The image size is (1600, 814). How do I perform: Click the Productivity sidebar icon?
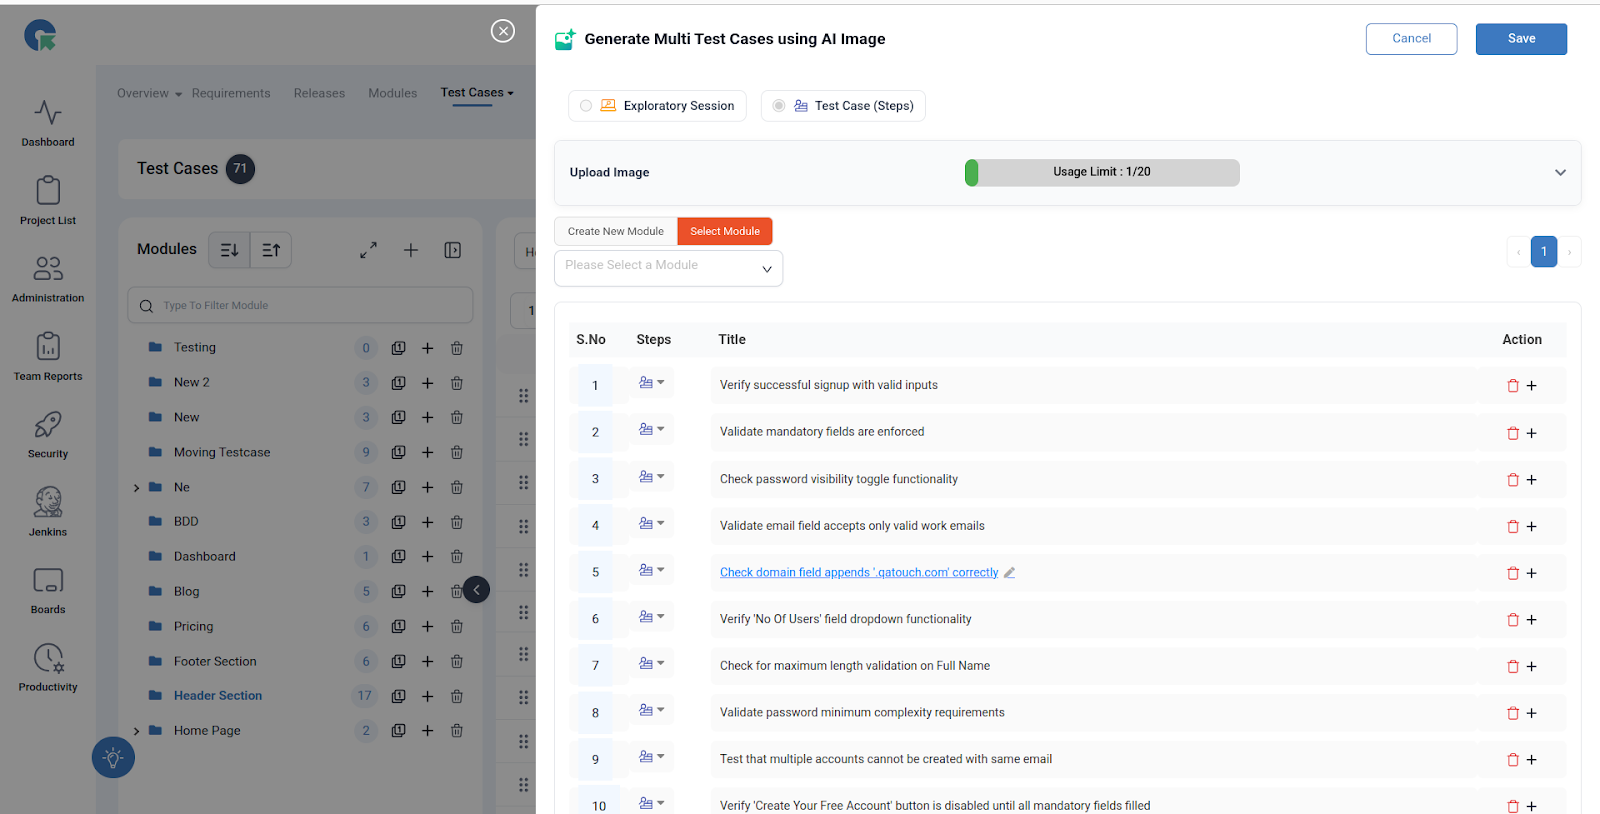pyautogui.click(x=48, y=667)
